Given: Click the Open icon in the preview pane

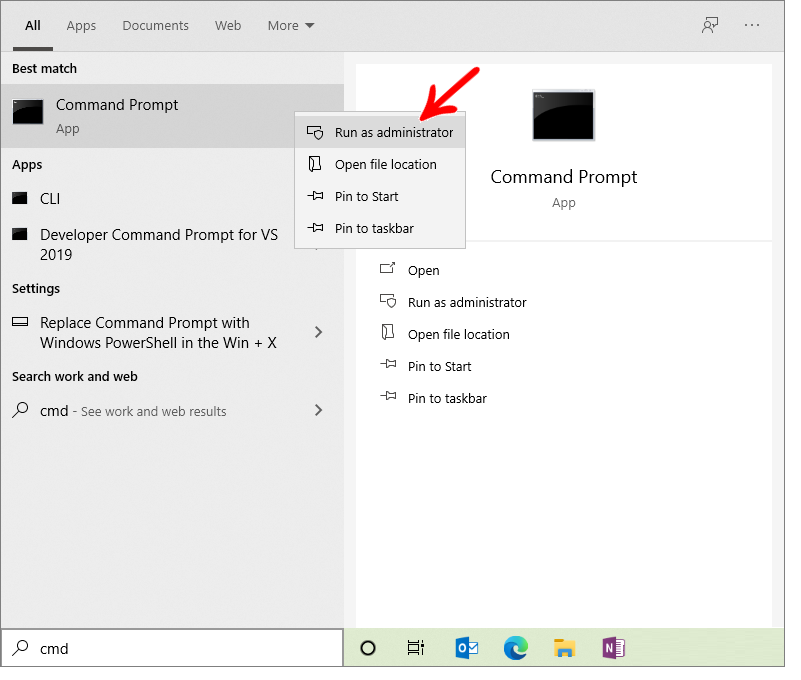Looking at the screenshot, I should coord(388,268).
